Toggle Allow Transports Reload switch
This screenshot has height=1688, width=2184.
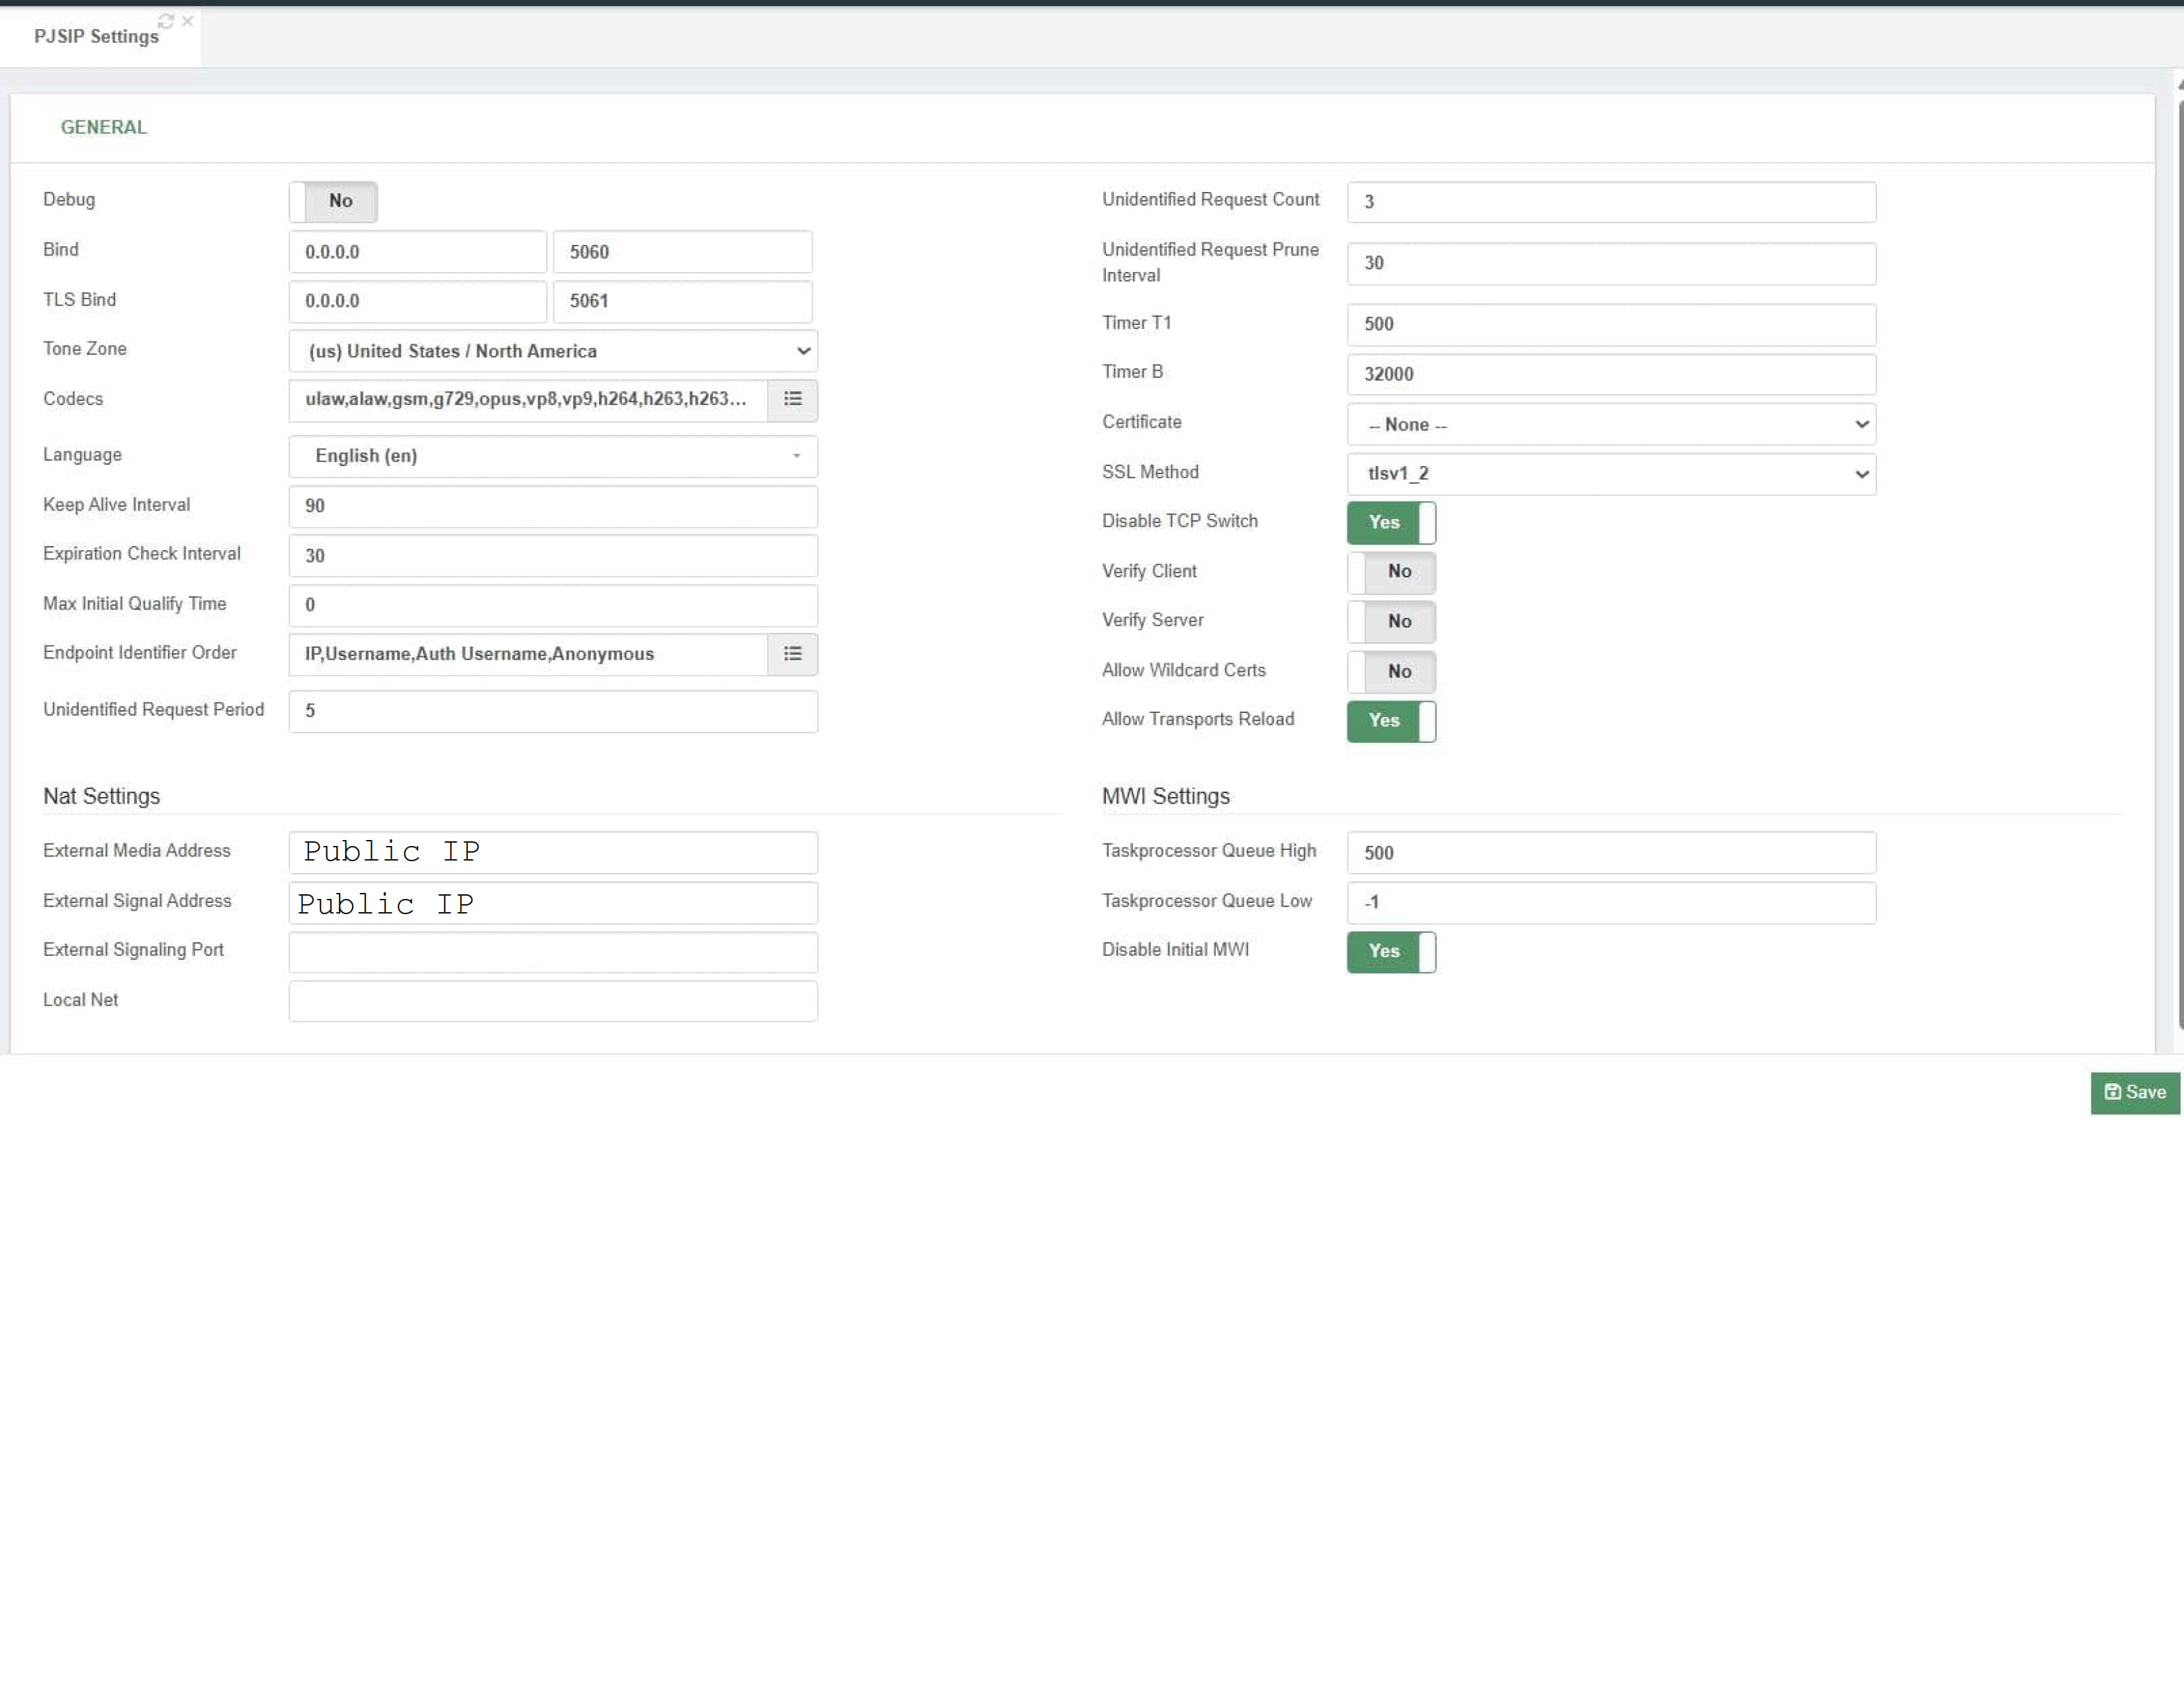[x=1391, y=721]
